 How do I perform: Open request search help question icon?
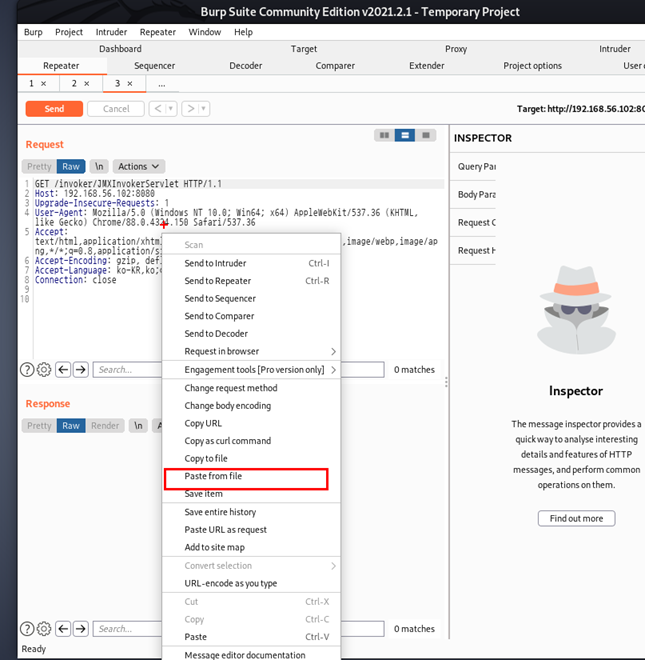click(27, 370)
